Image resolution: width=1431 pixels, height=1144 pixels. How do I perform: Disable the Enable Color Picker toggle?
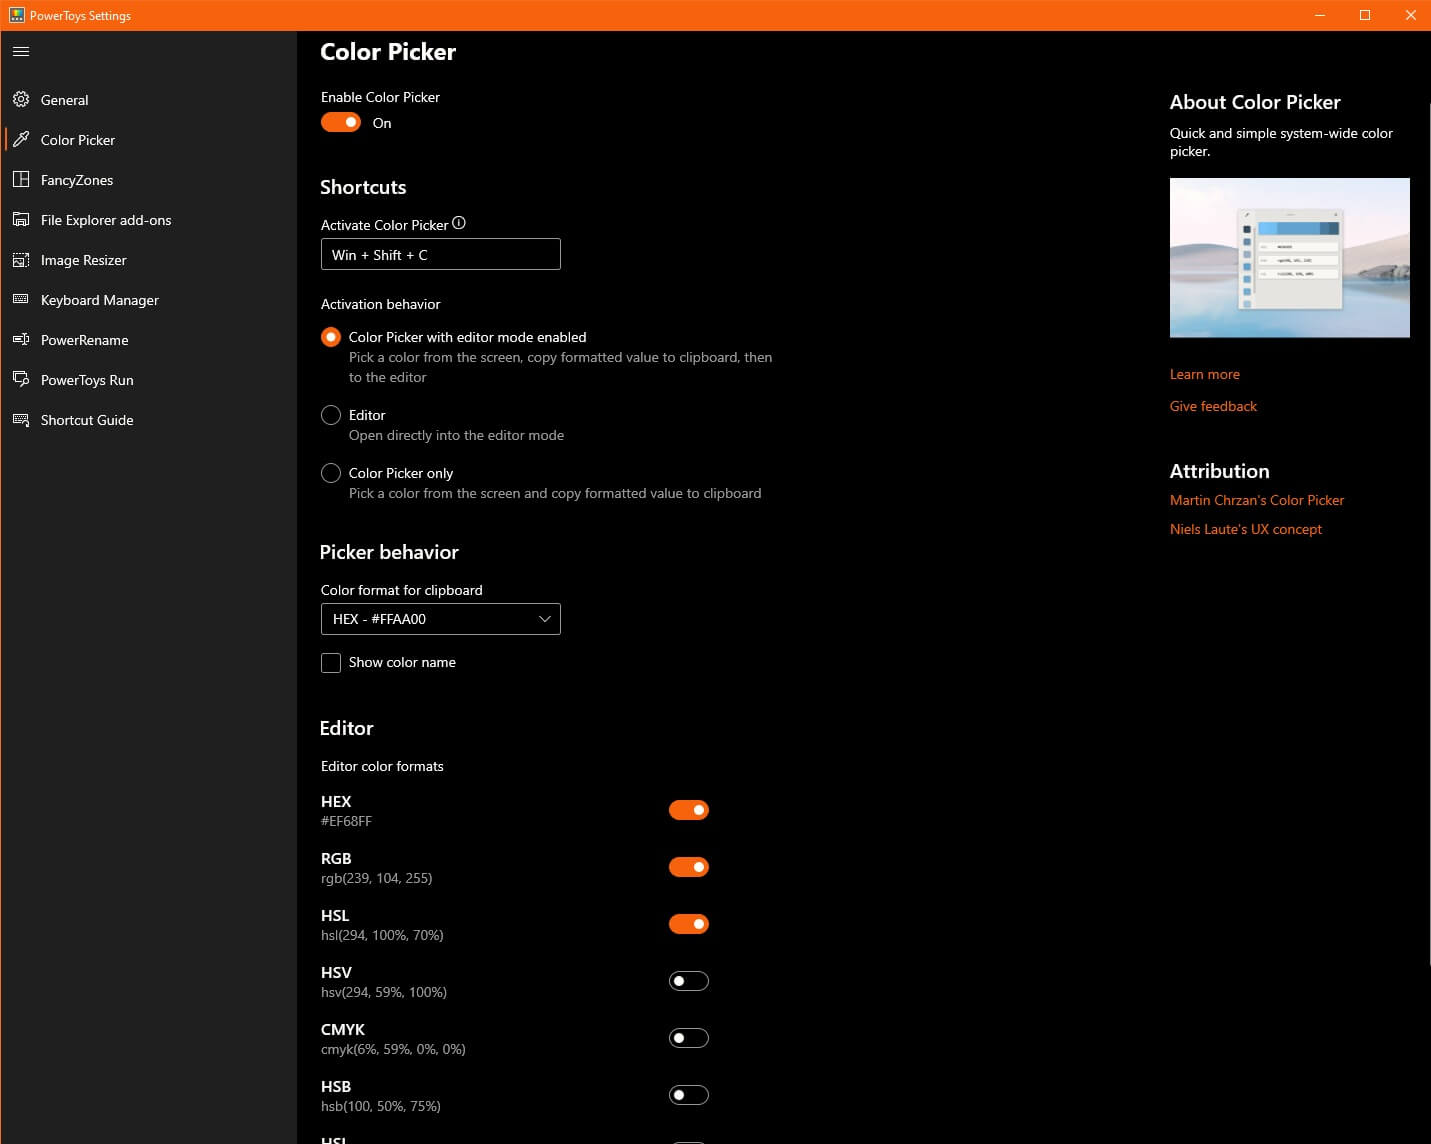pos(341,122)
